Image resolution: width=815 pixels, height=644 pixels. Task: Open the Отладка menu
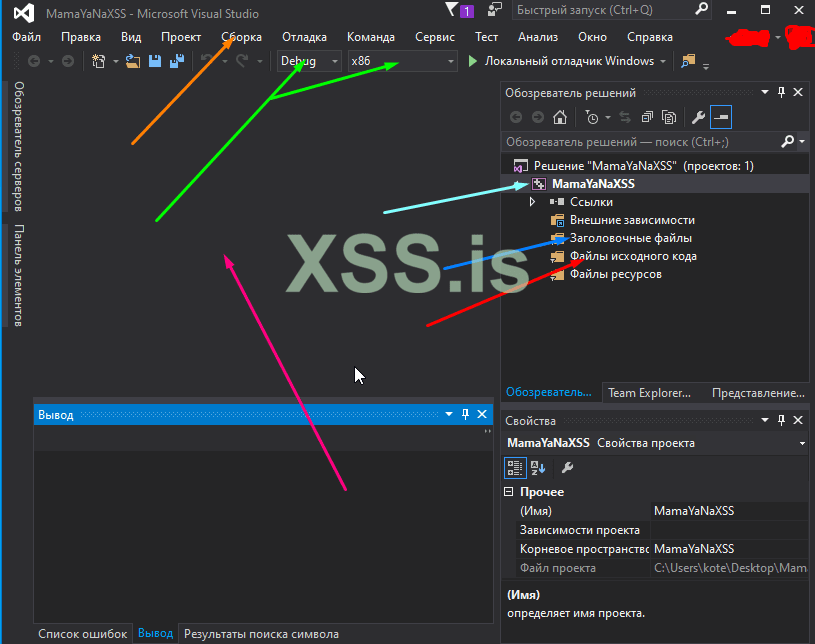(x=305, y=37)
